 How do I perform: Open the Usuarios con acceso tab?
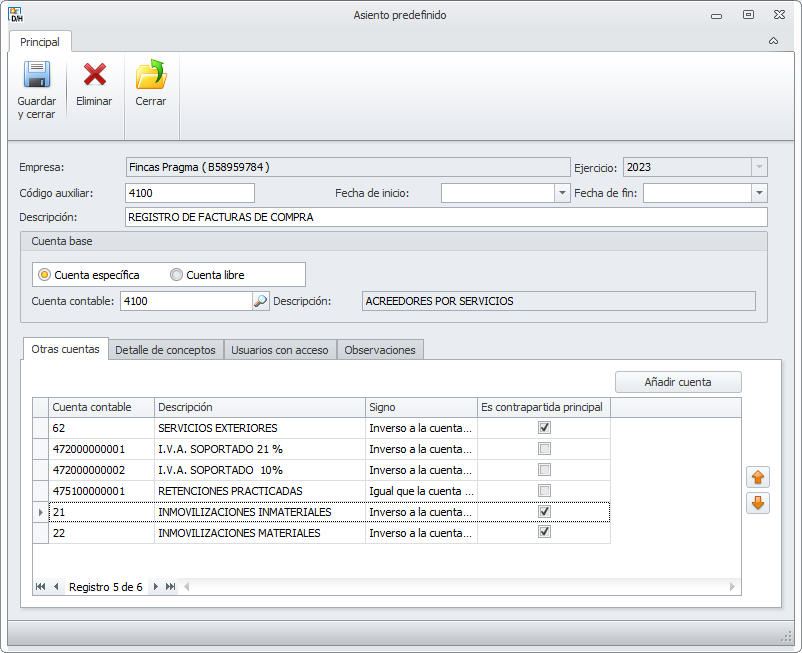[x=279, y=350]
